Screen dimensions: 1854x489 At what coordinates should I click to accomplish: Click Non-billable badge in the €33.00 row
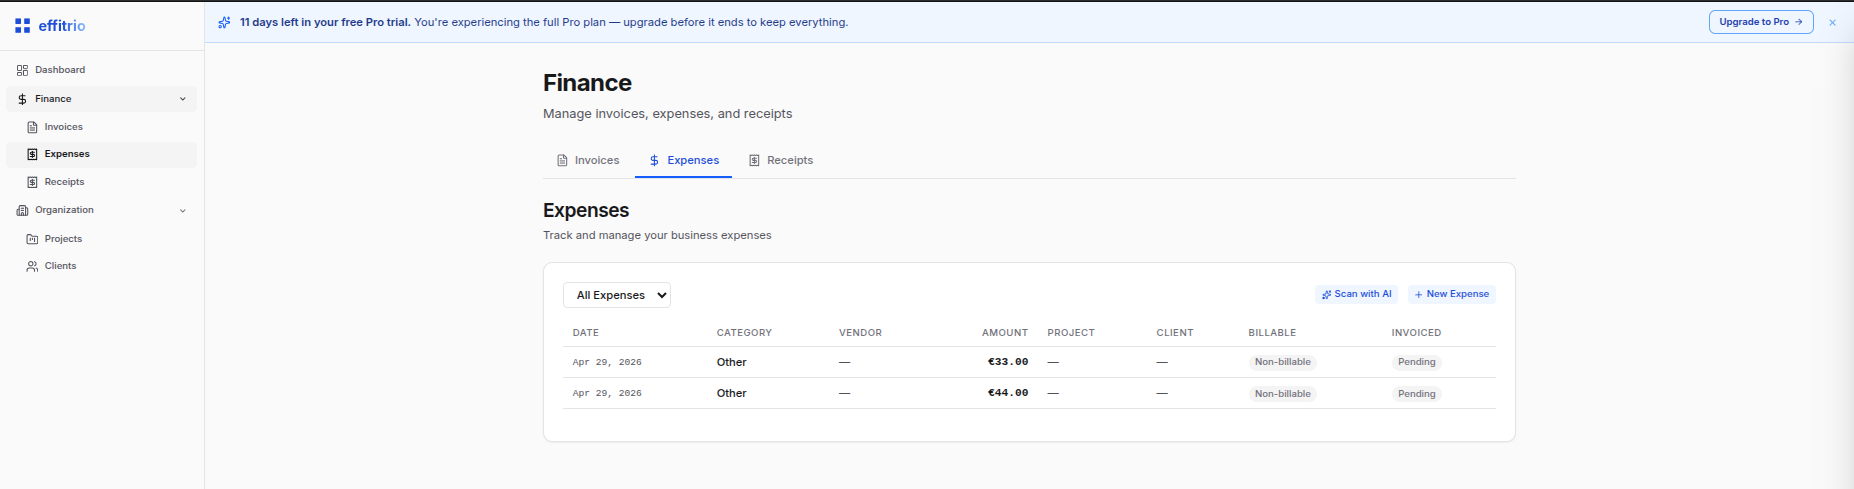tap(1283, 362)
